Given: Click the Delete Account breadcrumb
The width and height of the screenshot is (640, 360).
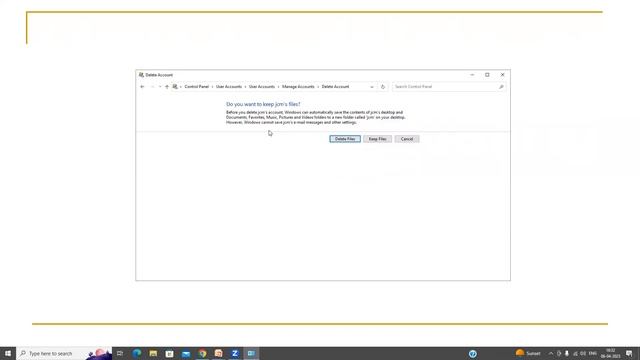Looking at the screenshot, I should point(335,87).
